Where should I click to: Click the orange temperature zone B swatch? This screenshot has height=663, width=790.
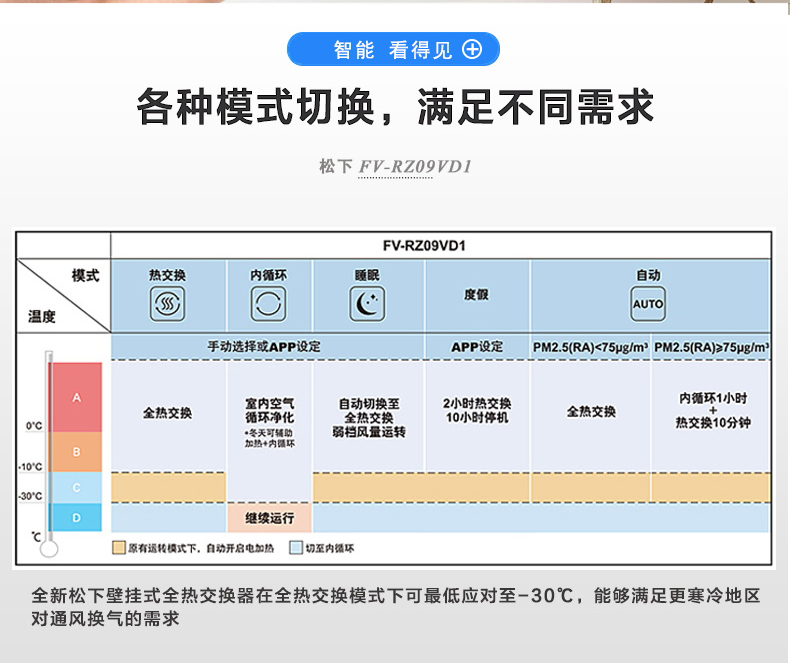coord(77,452)
